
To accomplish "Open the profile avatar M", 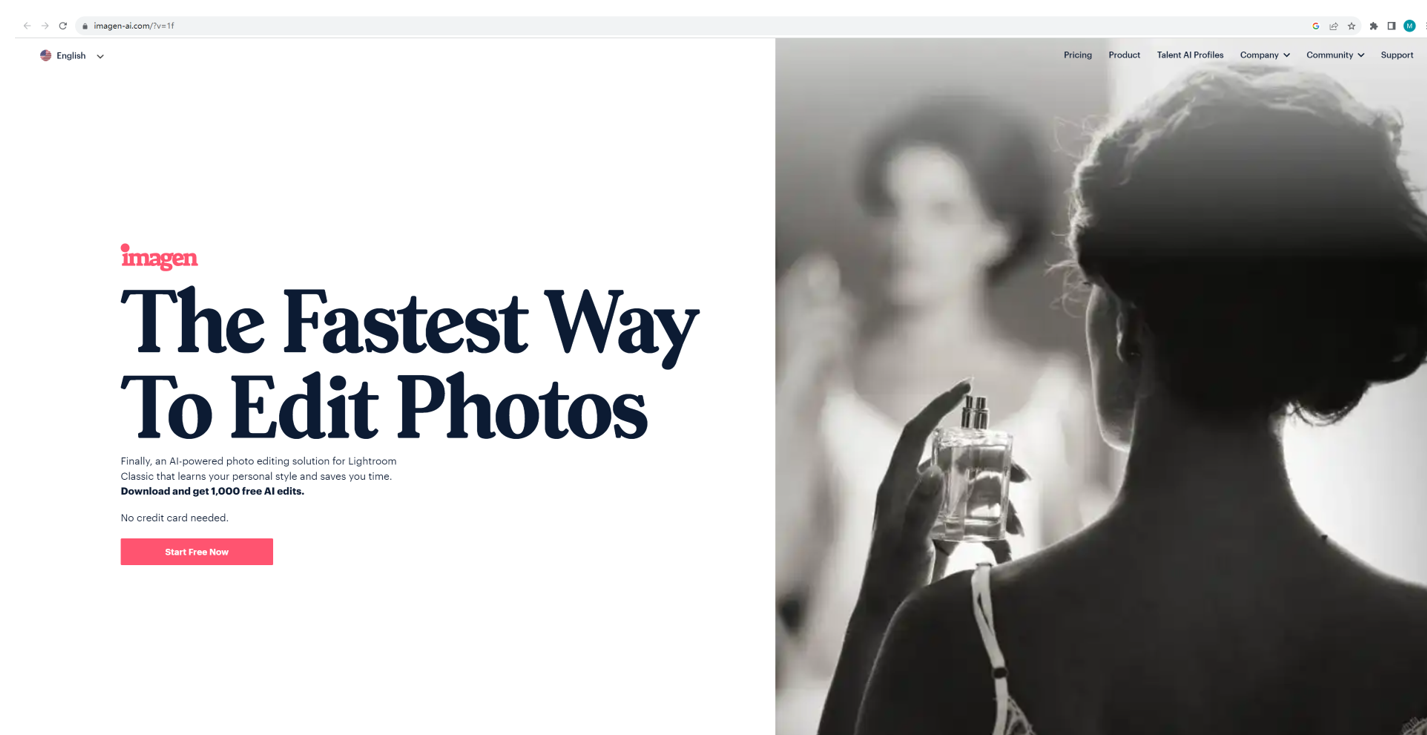I will 1410,26.
